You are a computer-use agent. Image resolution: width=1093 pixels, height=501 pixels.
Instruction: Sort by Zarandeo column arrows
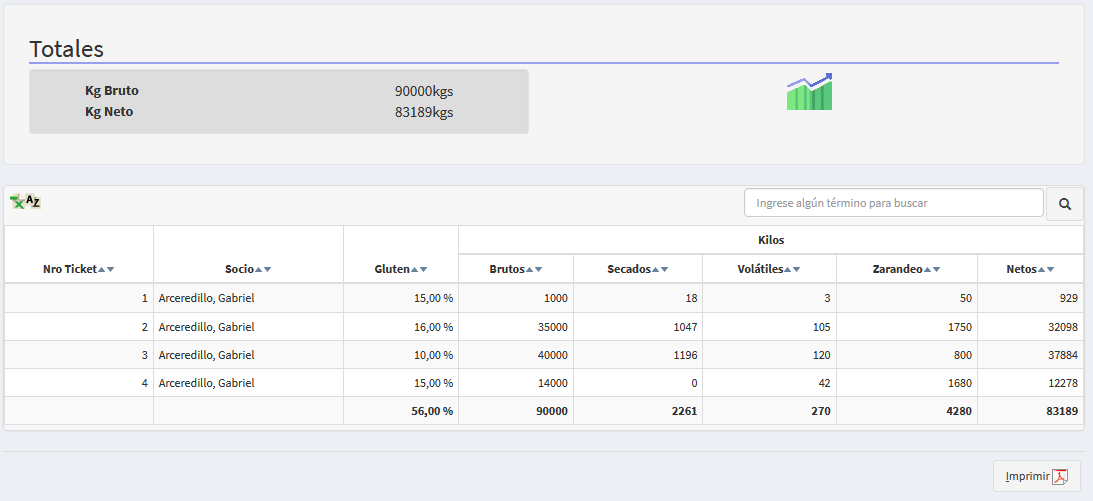(932, 269)
